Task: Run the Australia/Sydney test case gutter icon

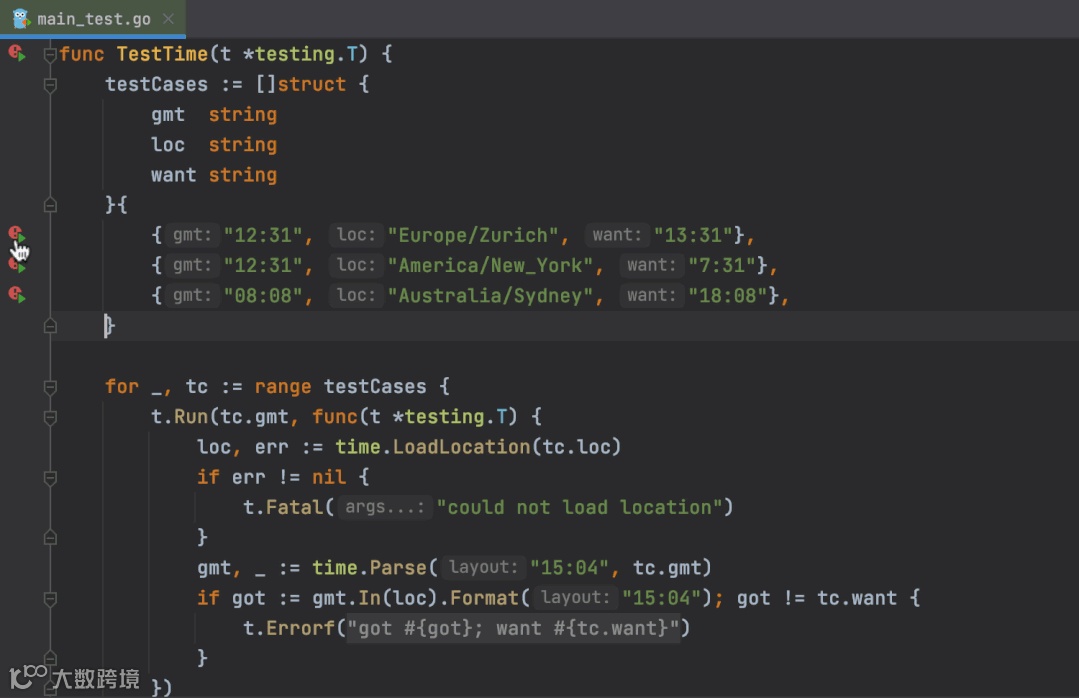Action: coord(17,295)
